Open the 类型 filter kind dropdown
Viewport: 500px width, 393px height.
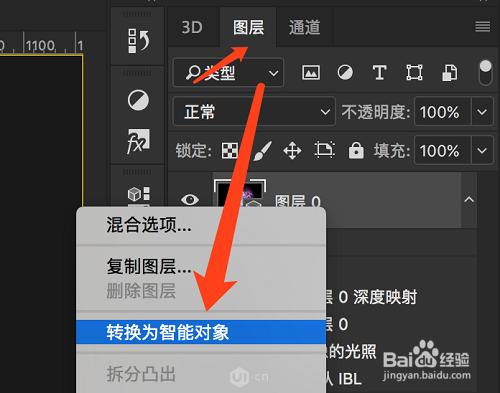click(x=229, y=73)
